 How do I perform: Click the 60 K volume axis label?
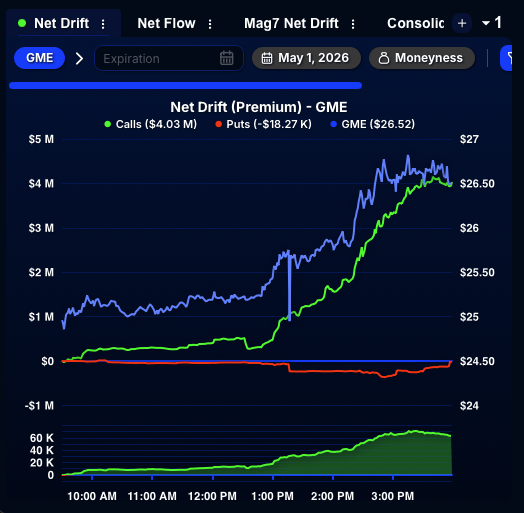pos(42,438)
